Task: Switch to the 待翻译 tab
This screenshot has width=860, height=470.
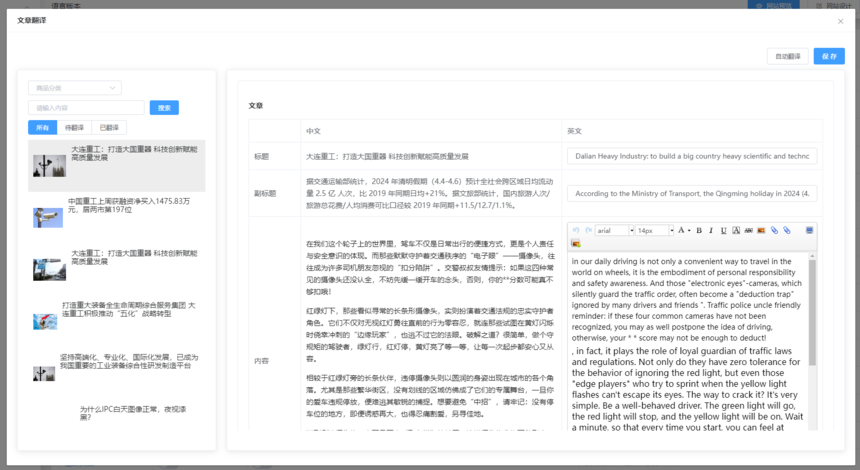Action: click(x=75, y=128)
